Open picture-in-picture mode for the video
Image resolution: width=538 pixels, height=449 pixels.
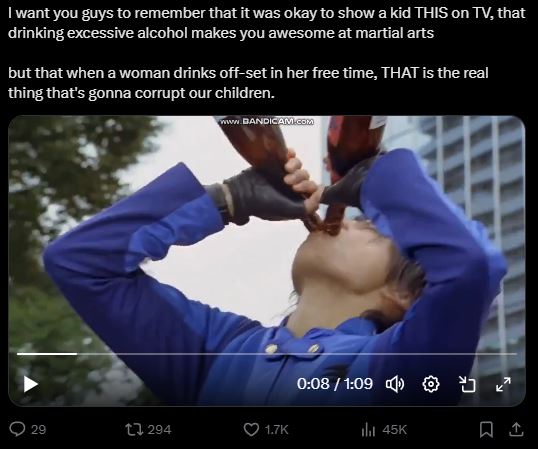467,384
